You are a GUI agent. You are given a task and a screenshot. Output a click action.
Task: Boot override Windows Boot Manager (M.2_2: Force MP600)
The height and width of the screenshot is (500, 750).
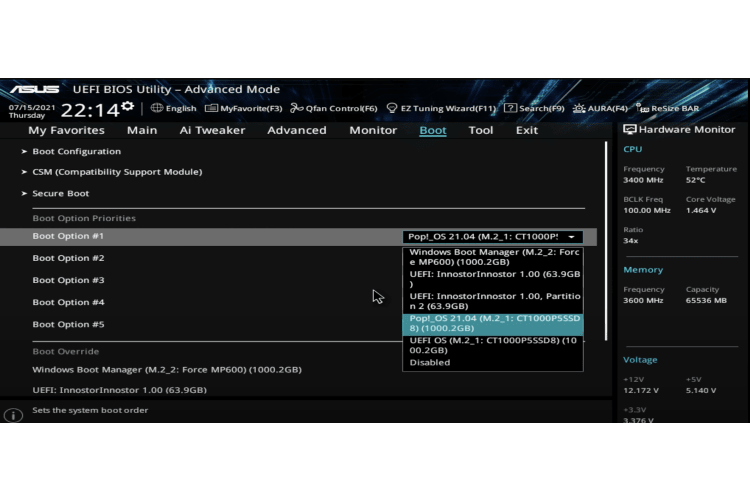click(x=167, y=369)
